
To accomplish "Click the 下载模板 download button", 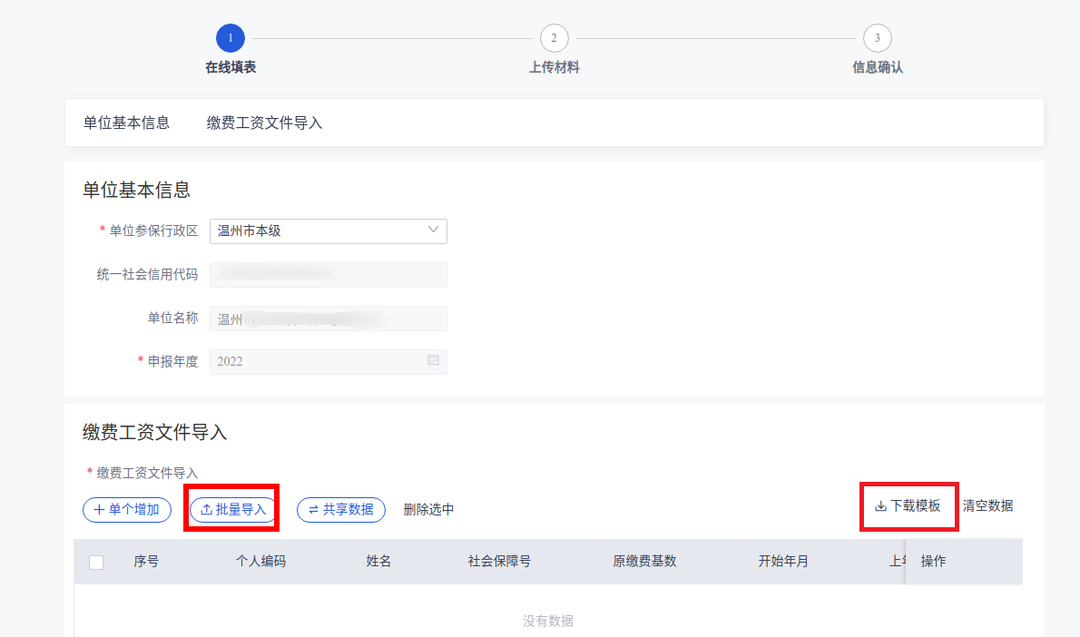I will pos(908,506).
